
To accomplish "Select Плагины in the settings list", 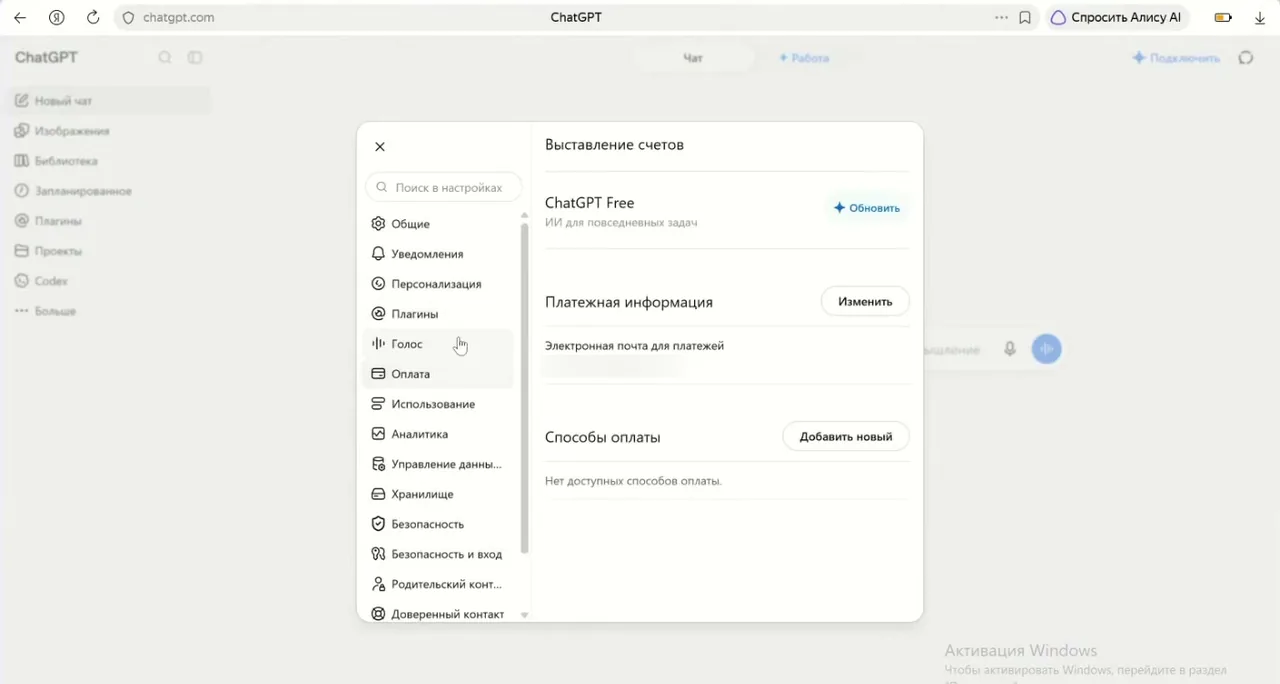I will (438, 314).
